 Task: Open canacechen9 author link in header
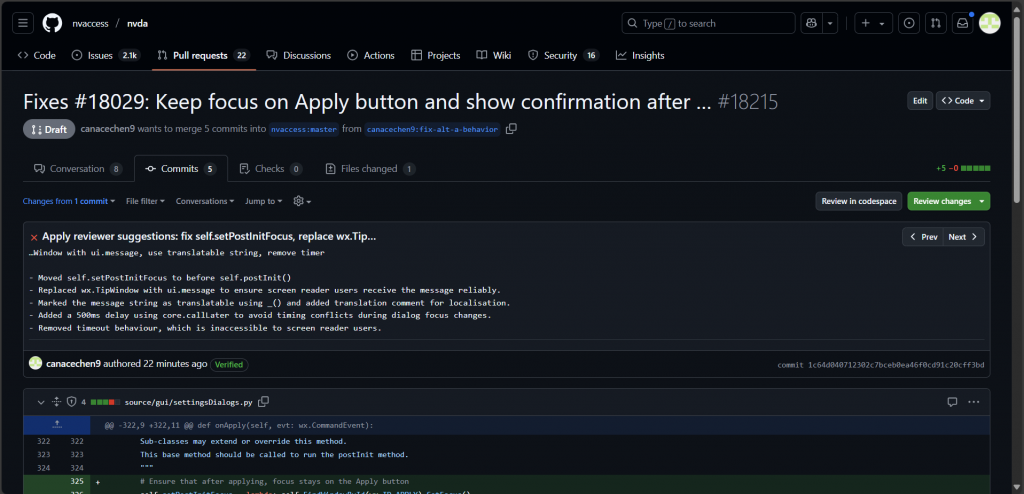[x=108, y=129]
